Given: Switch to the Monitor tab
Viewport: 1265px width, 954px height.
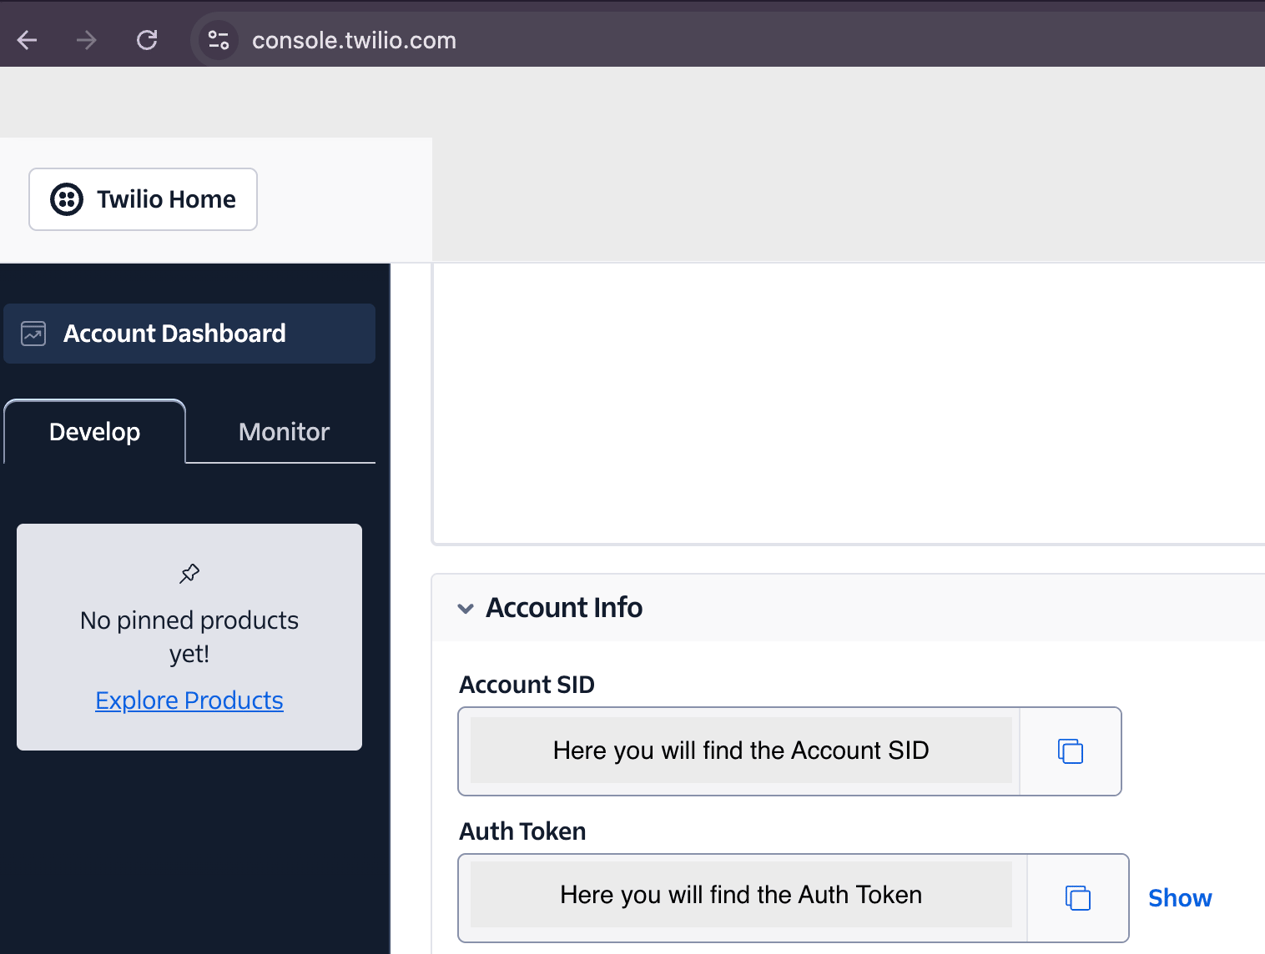Looking at the screenshot, I should 284,432.
